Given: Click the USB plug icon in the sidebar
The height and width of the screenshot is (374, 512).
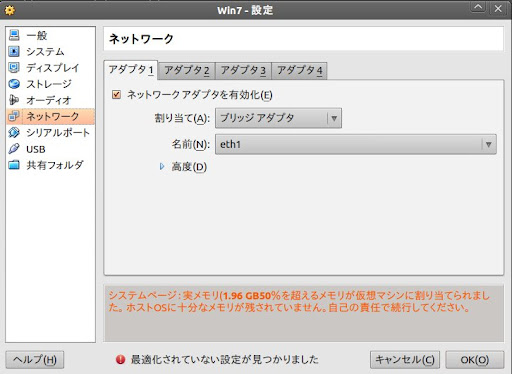Looking at the screenshot, I should pos(14,149).
